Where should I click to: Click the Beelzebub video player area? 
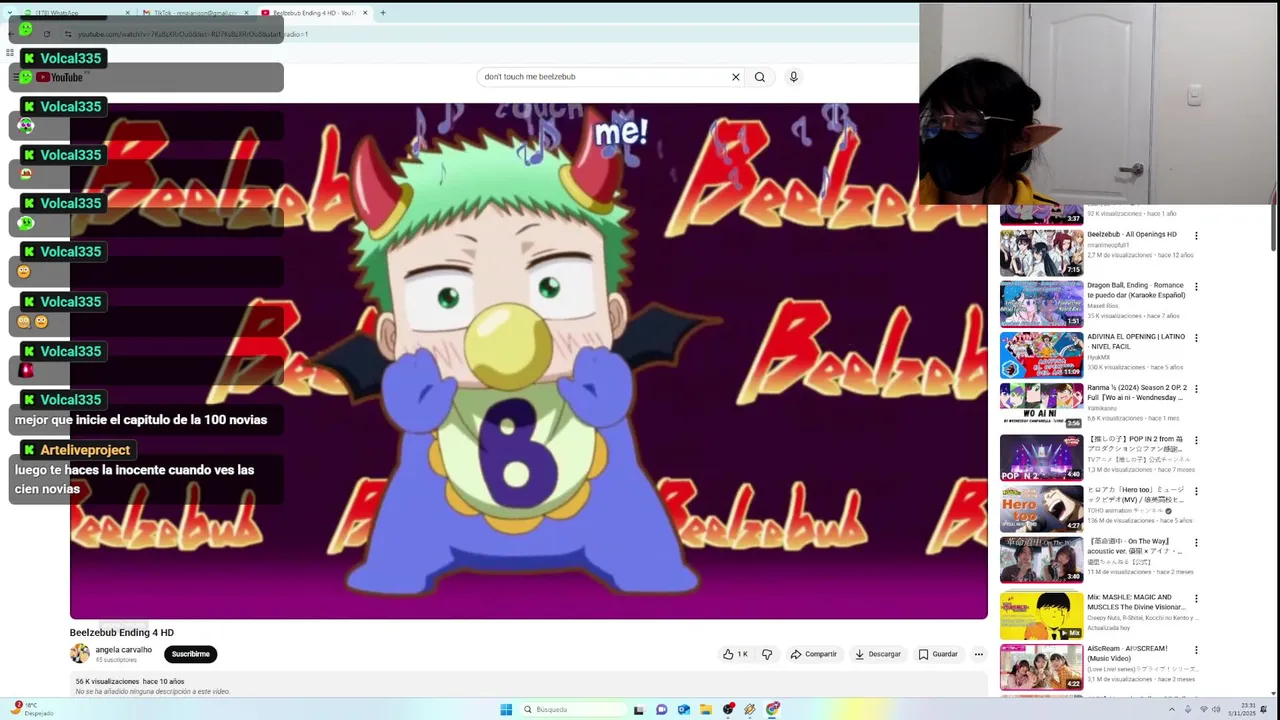coord(528,360)
